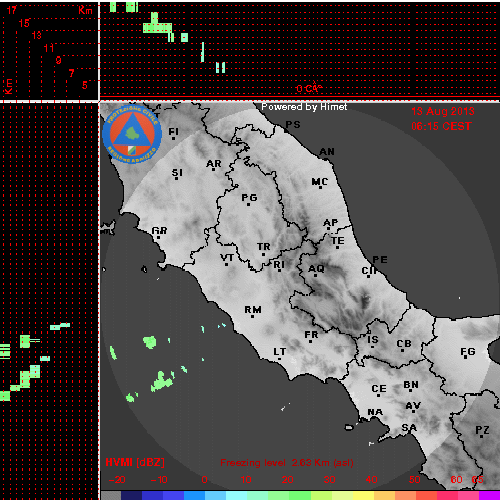This screenshot has height=500, width=500.
Task: Click the FI city label
Action: [x=173, y=132]
